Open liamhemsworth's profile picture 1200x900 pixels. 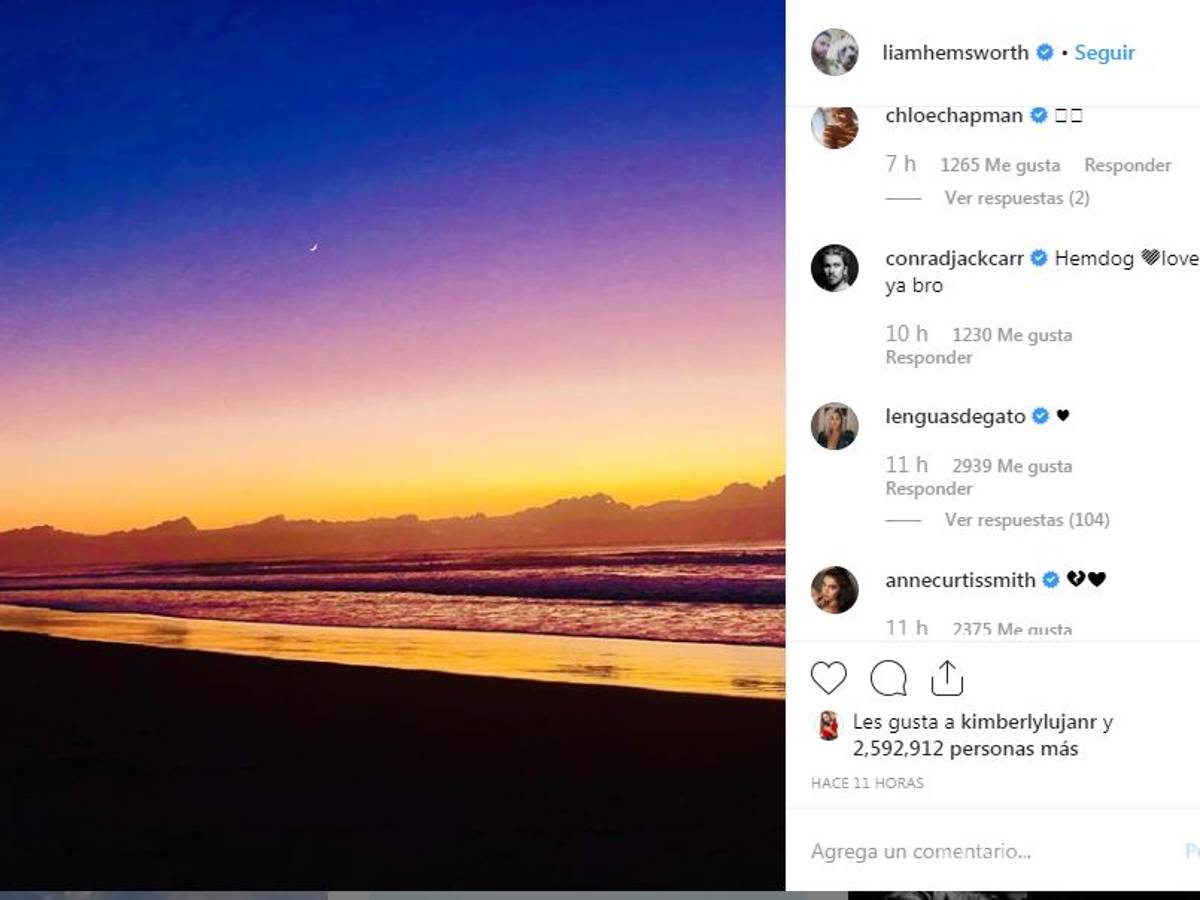[833, 52]
